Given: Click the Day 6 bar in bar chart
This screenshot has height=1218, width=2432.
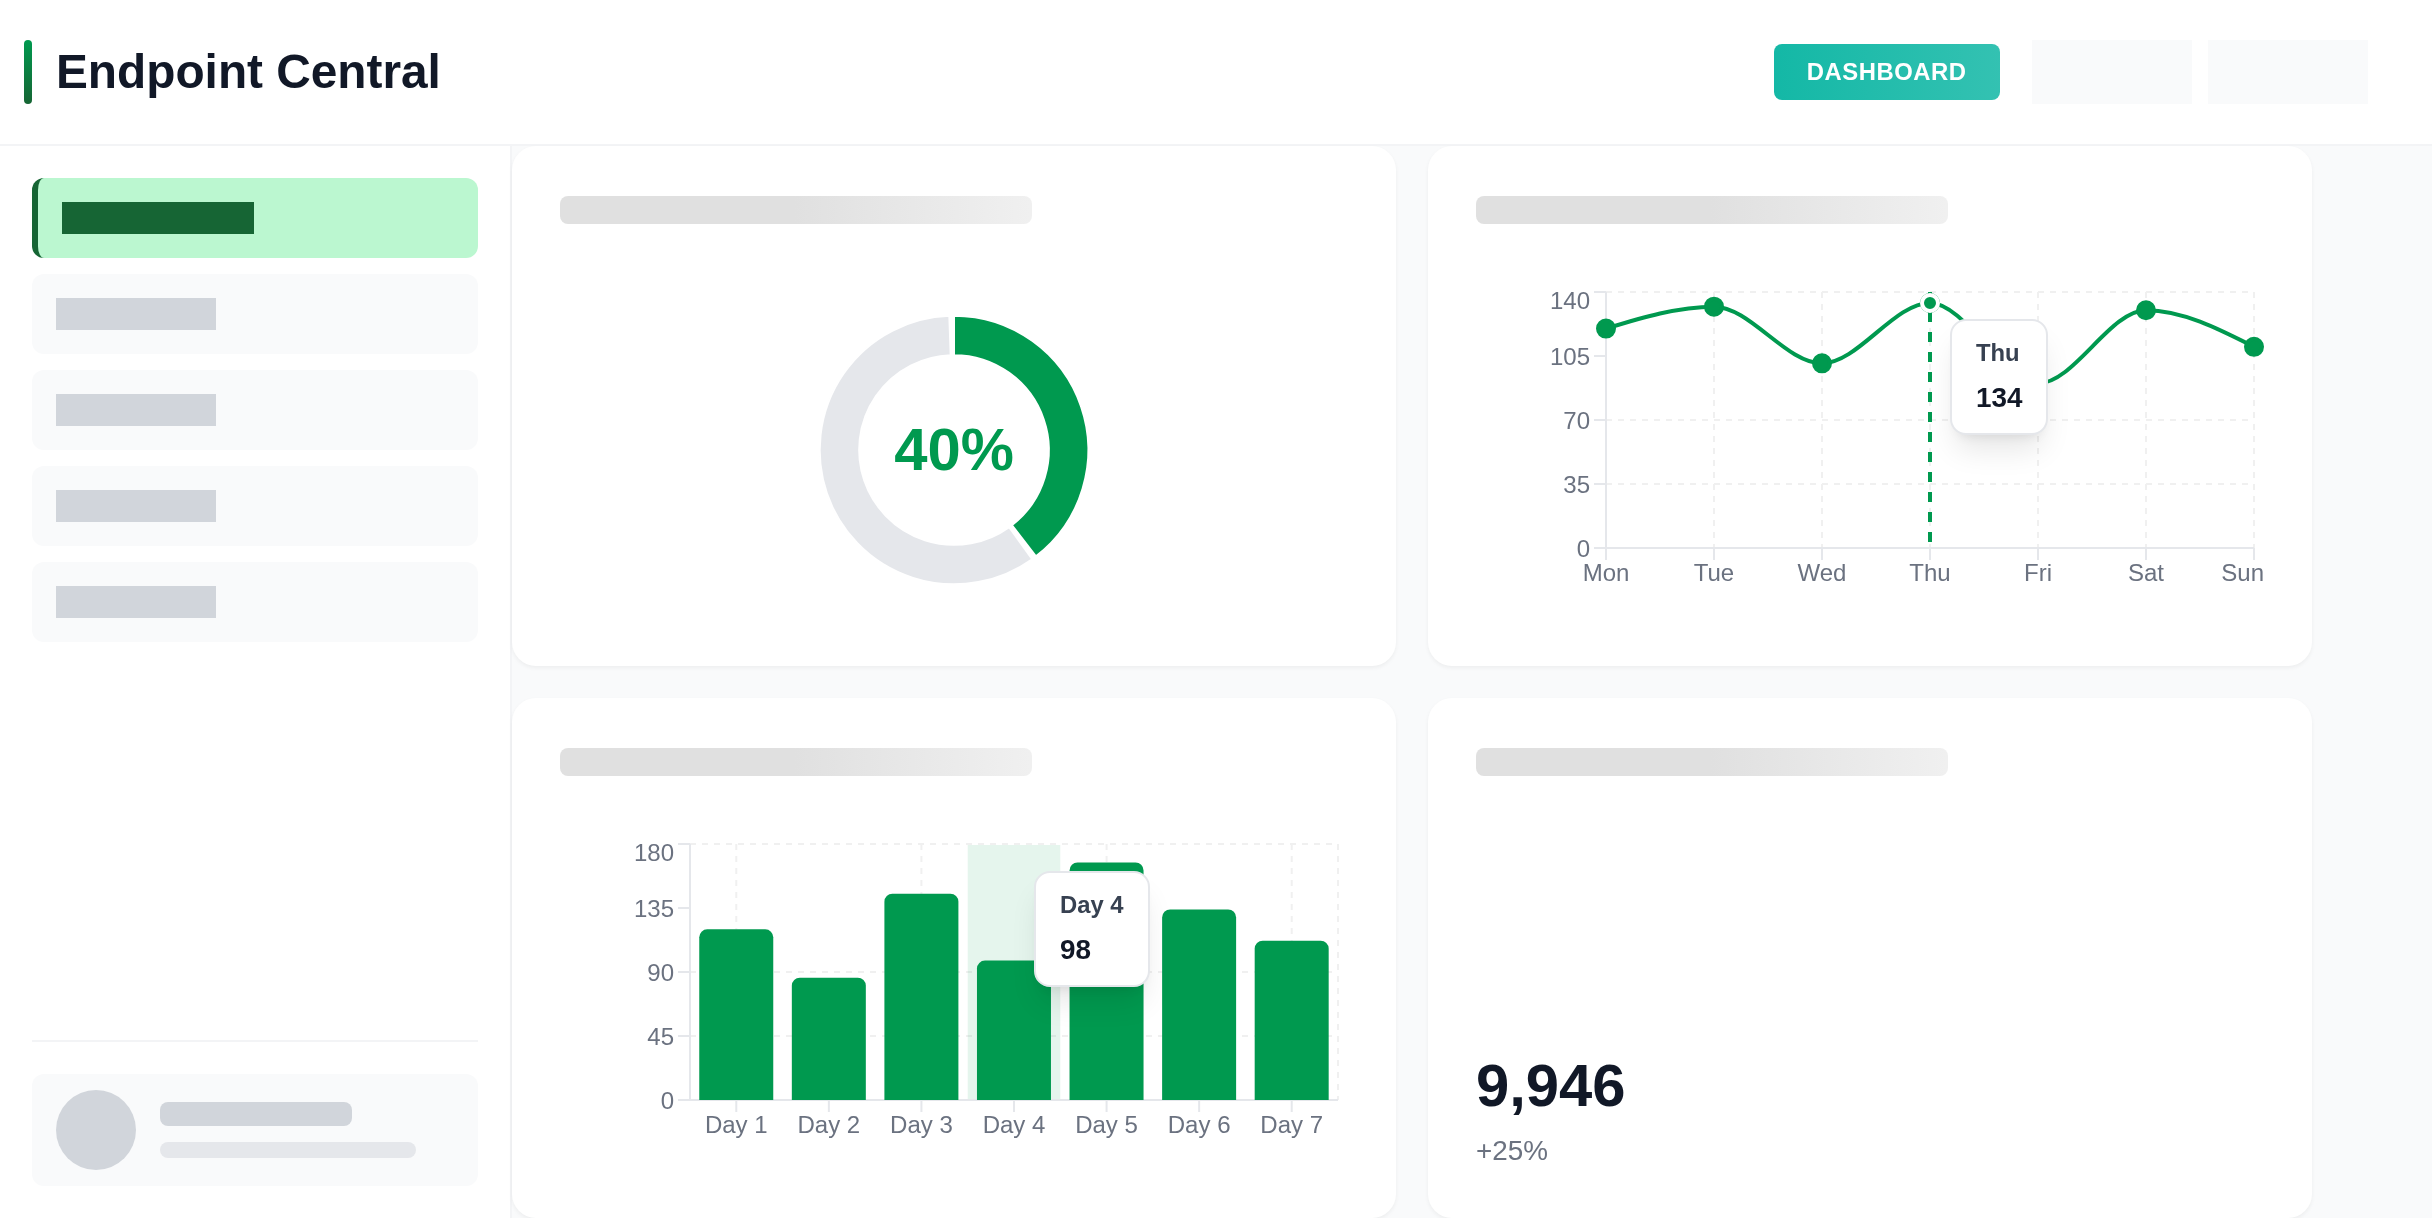Looking at the screenshot, I should 1199,1005.
